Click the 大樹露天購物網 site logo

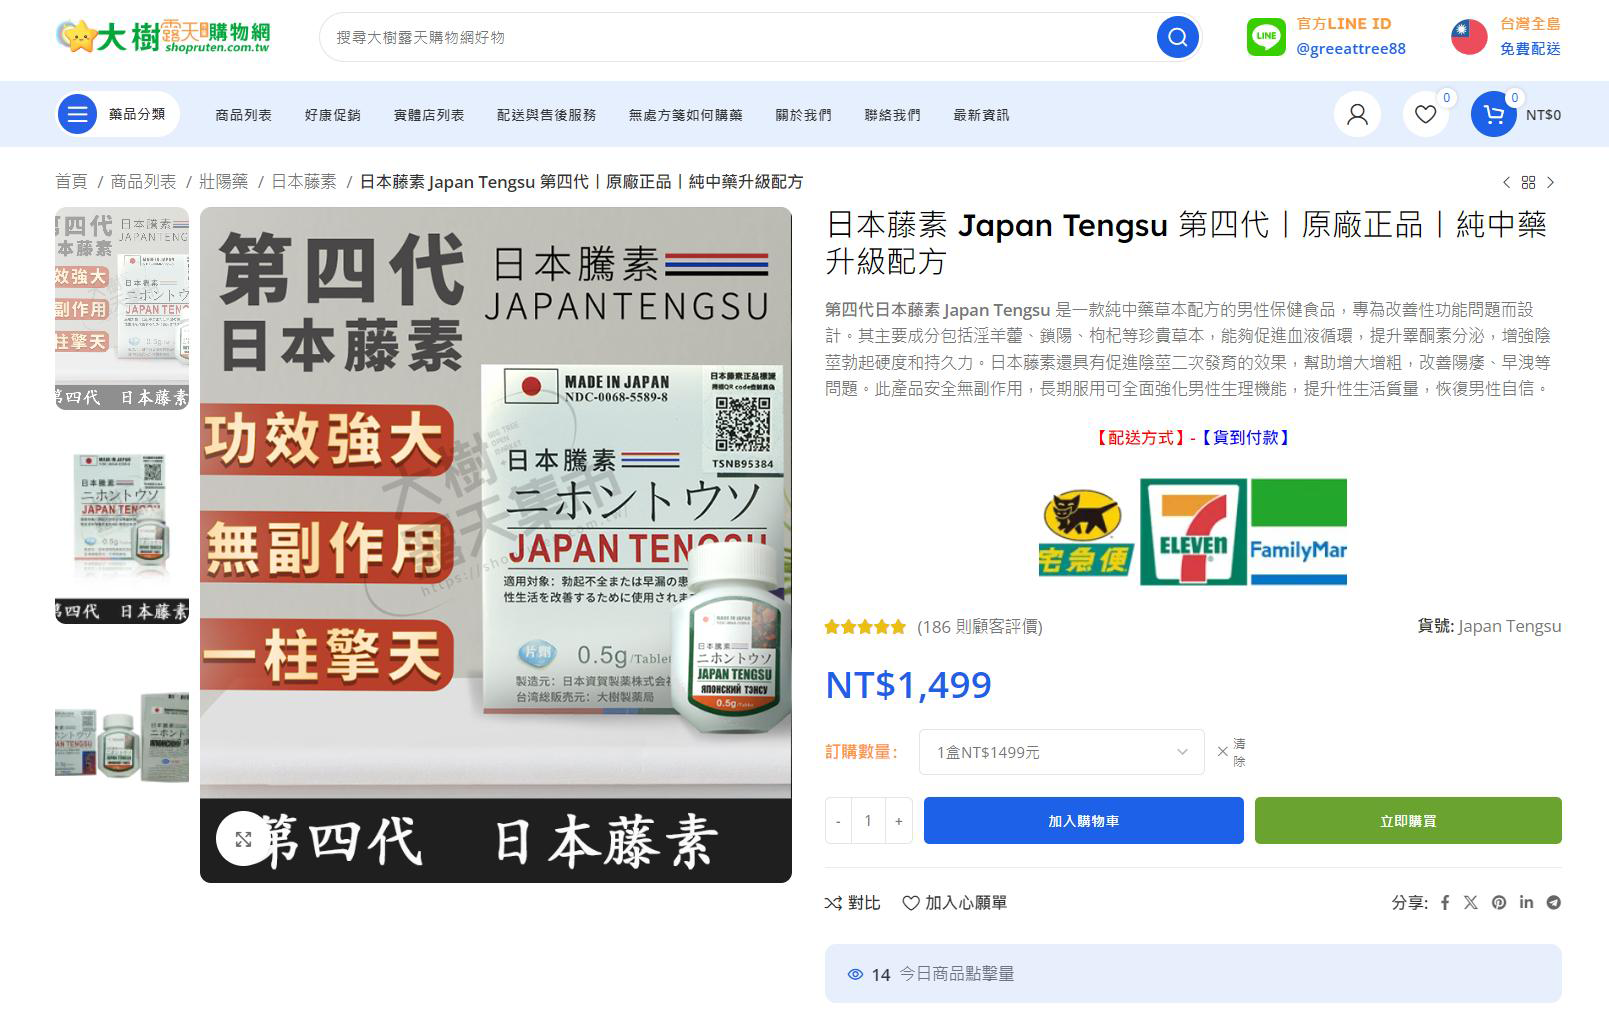[x=163, y=36]
